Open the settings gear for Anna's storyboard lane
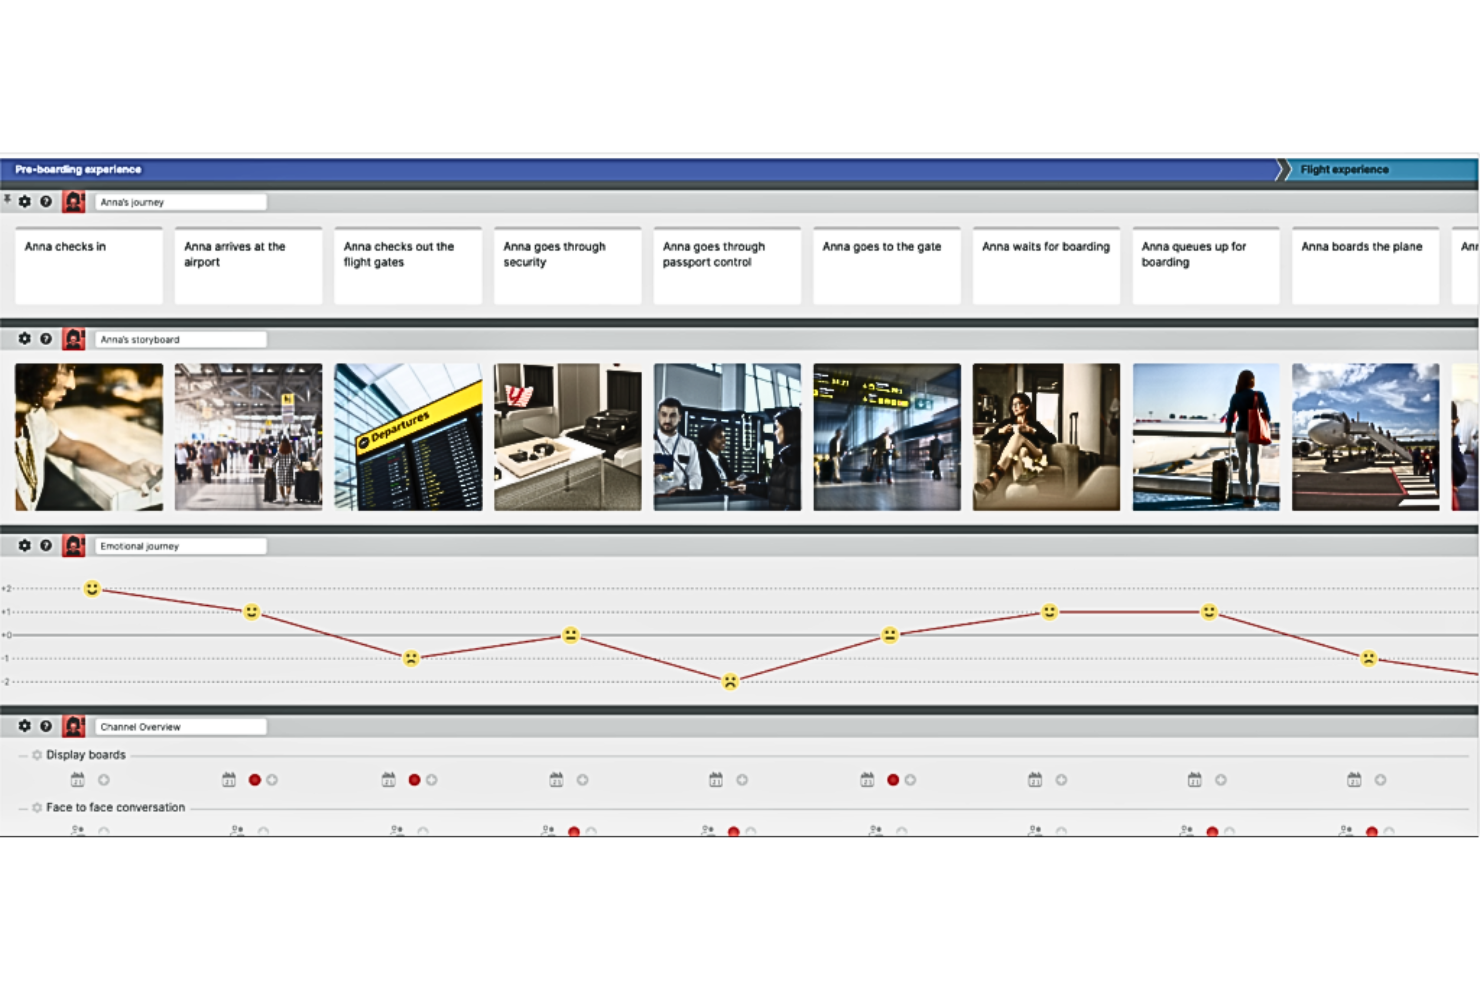This screenshot has height=987, width=1480. point(25,339)
